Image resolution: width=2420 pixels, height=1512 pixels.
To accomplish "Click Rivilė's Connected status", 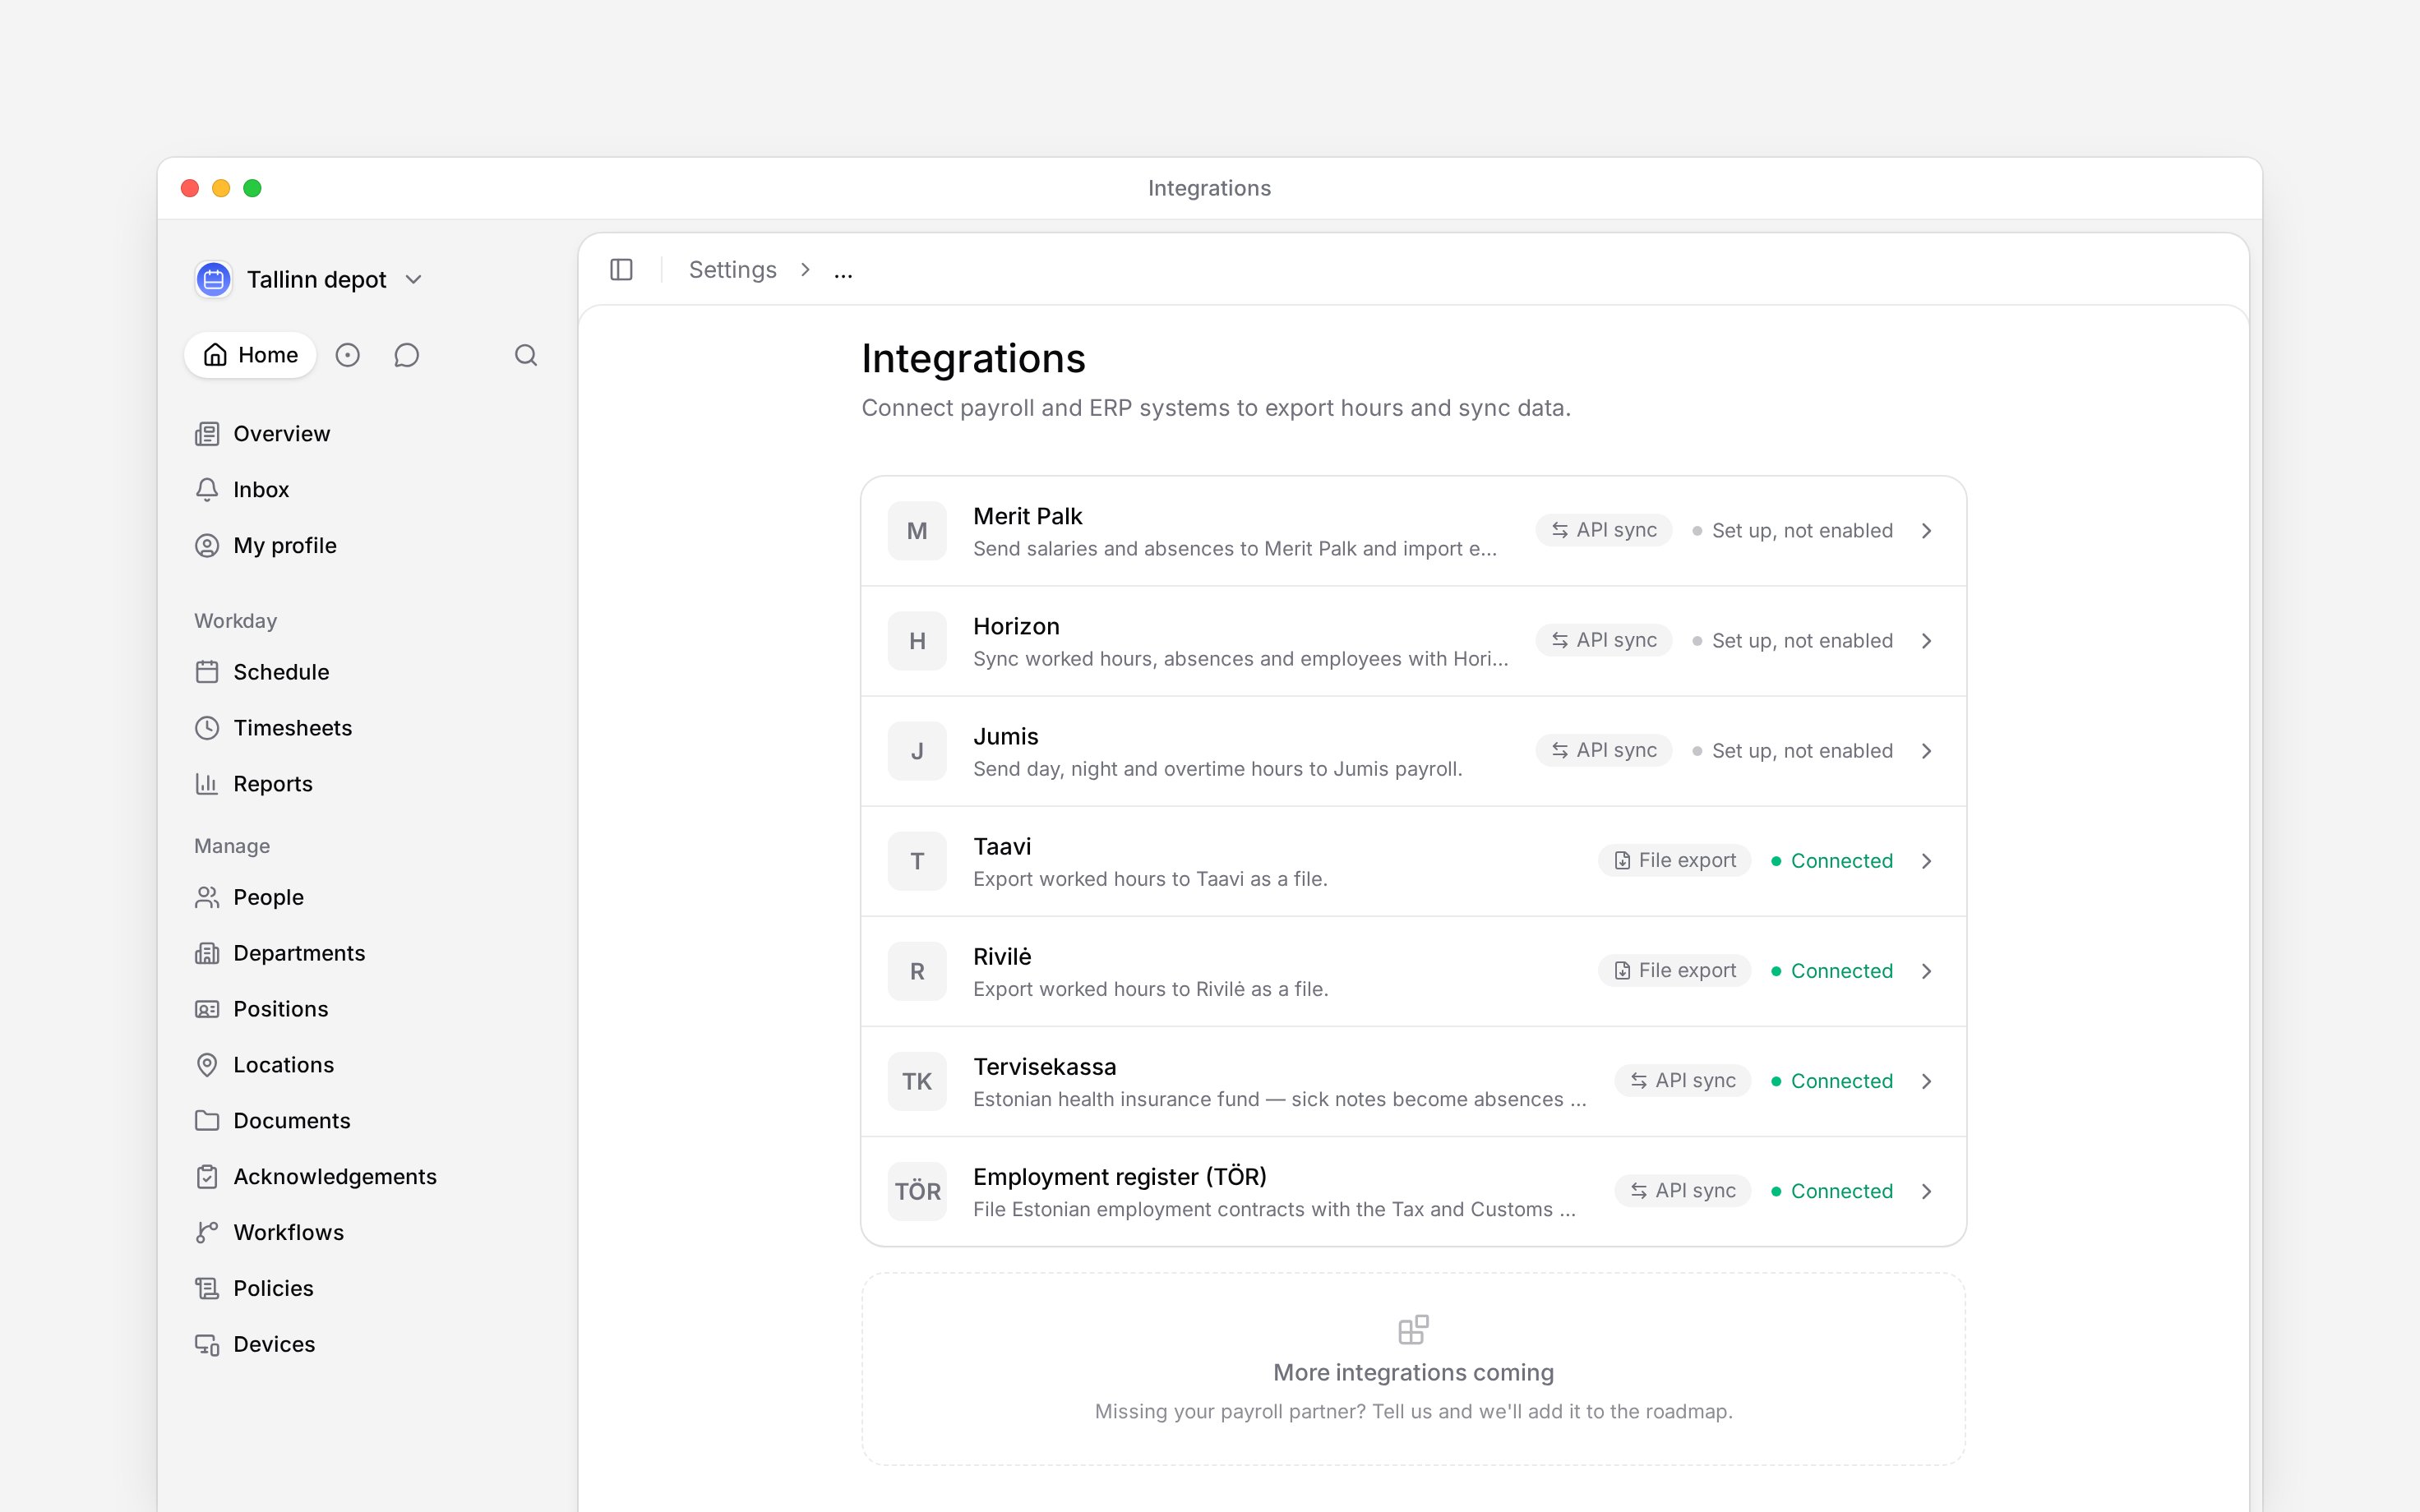I will [x=1831, y=971].
